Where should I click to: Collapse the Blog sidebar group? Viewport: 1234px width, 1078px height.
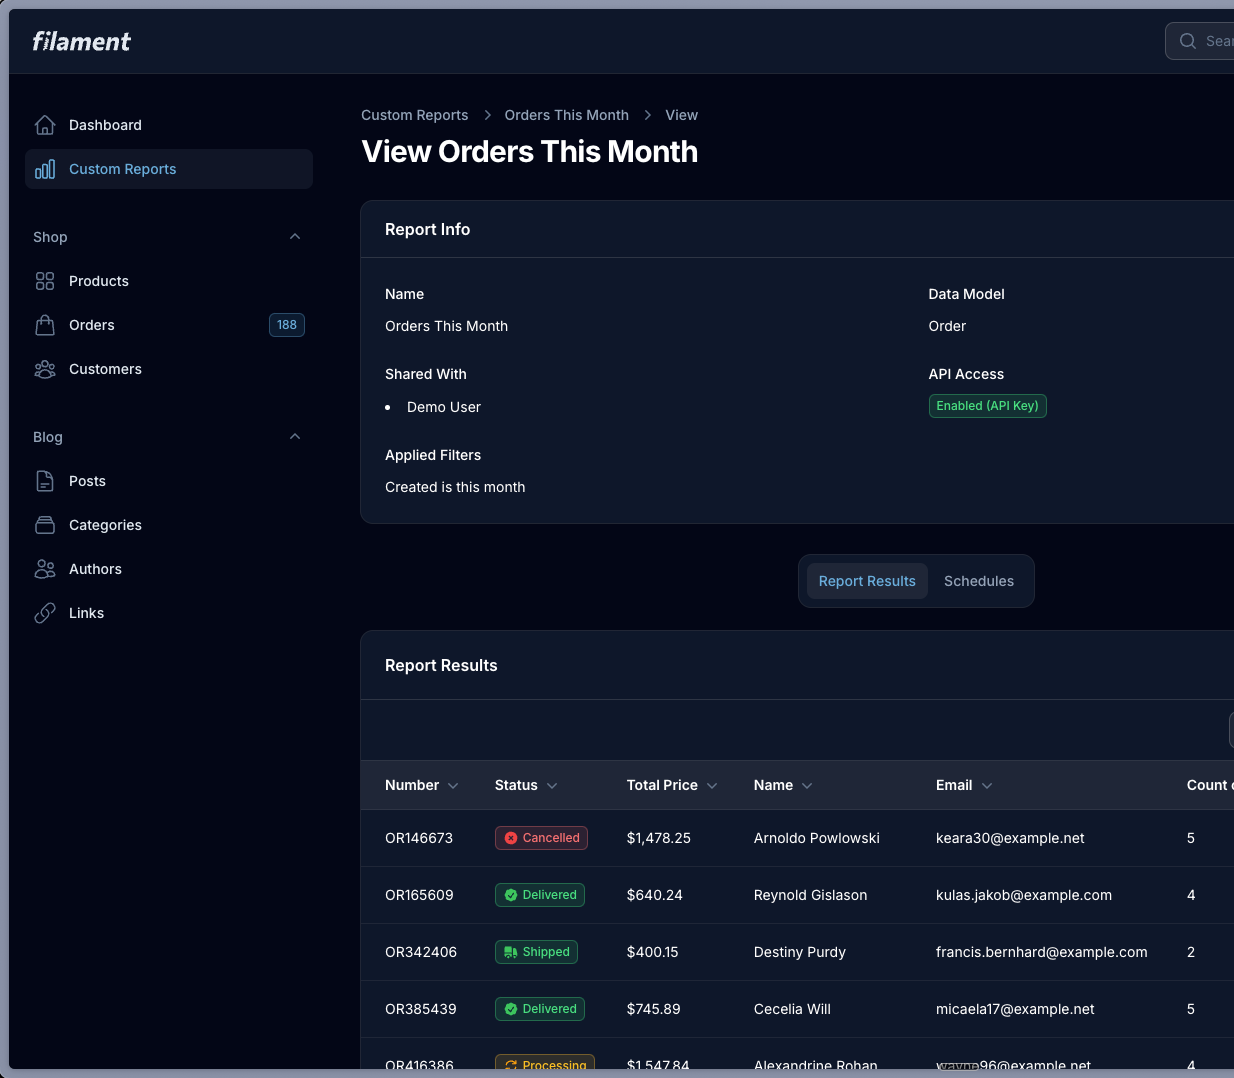(295, 437)
